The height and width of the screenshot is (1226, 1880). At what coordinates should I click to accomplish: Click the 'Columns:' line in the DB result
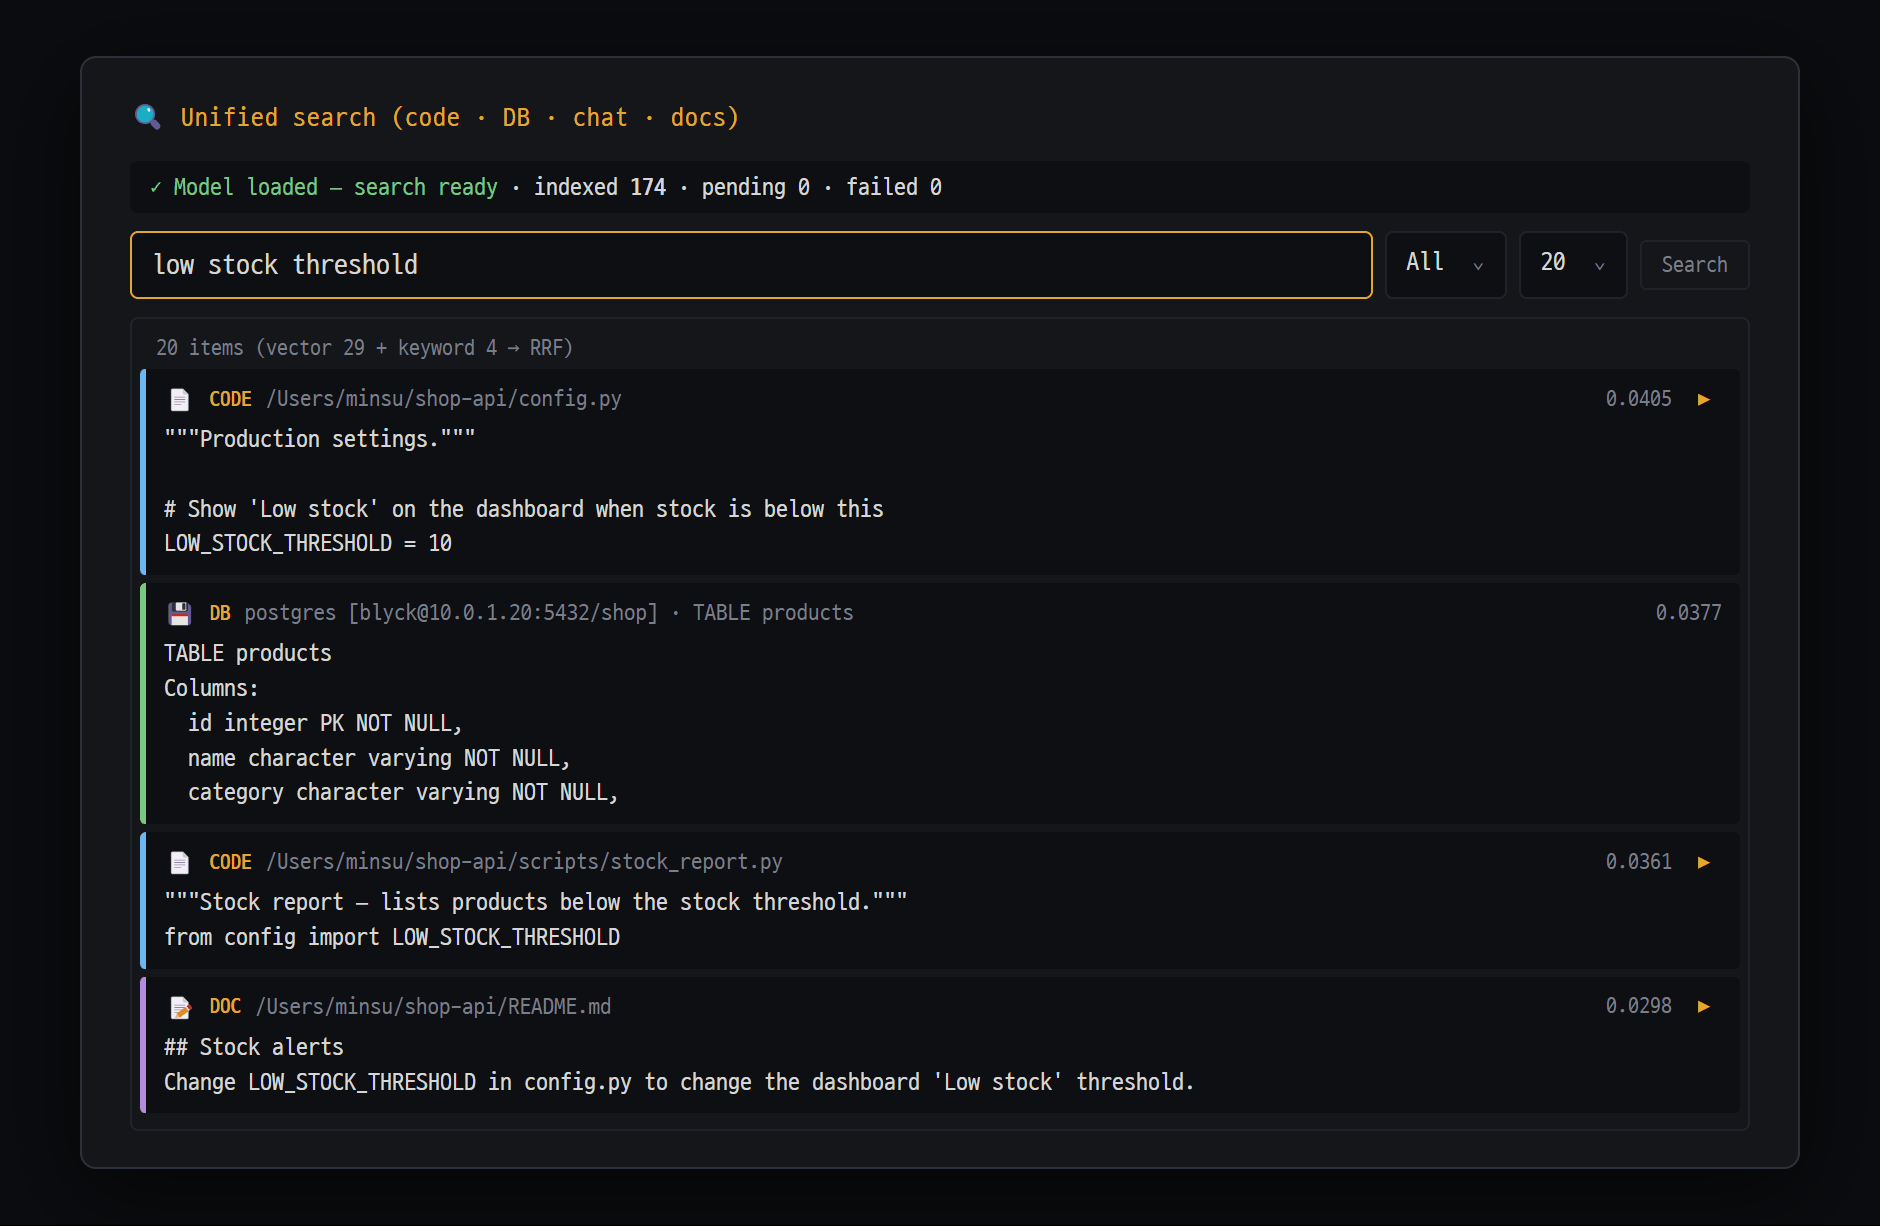pos(211,688)
